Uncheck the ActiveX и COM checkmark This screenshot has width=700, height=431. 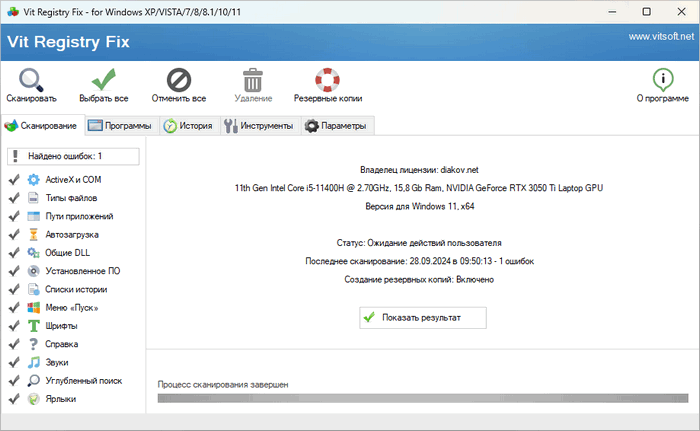(x=14, y=180)
